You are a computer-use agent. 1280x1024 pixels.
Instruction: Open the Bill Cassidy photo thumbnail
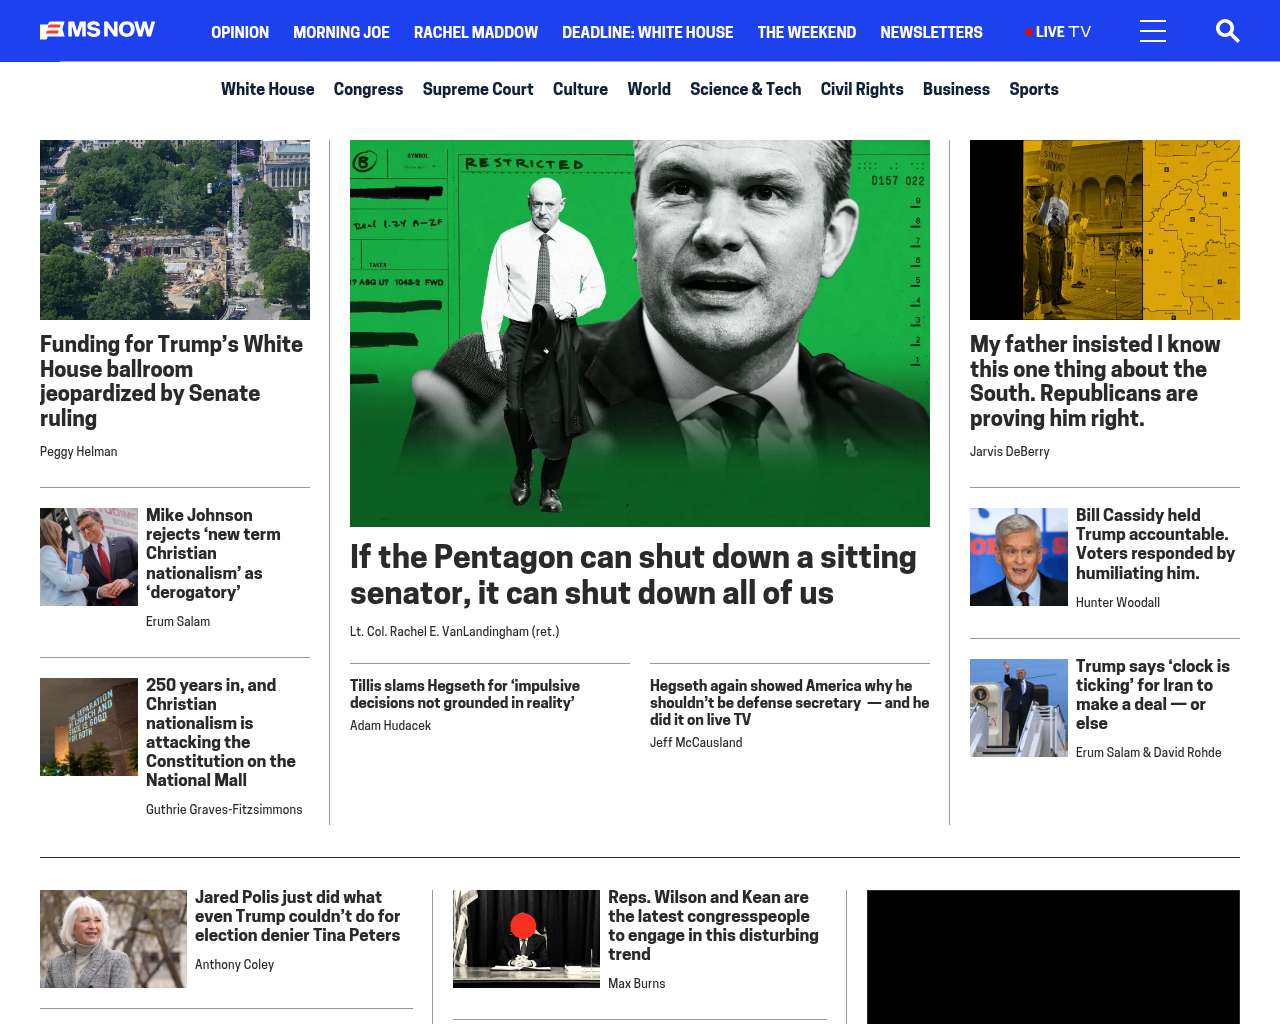pyautogui.click(x=1019, y=557)
